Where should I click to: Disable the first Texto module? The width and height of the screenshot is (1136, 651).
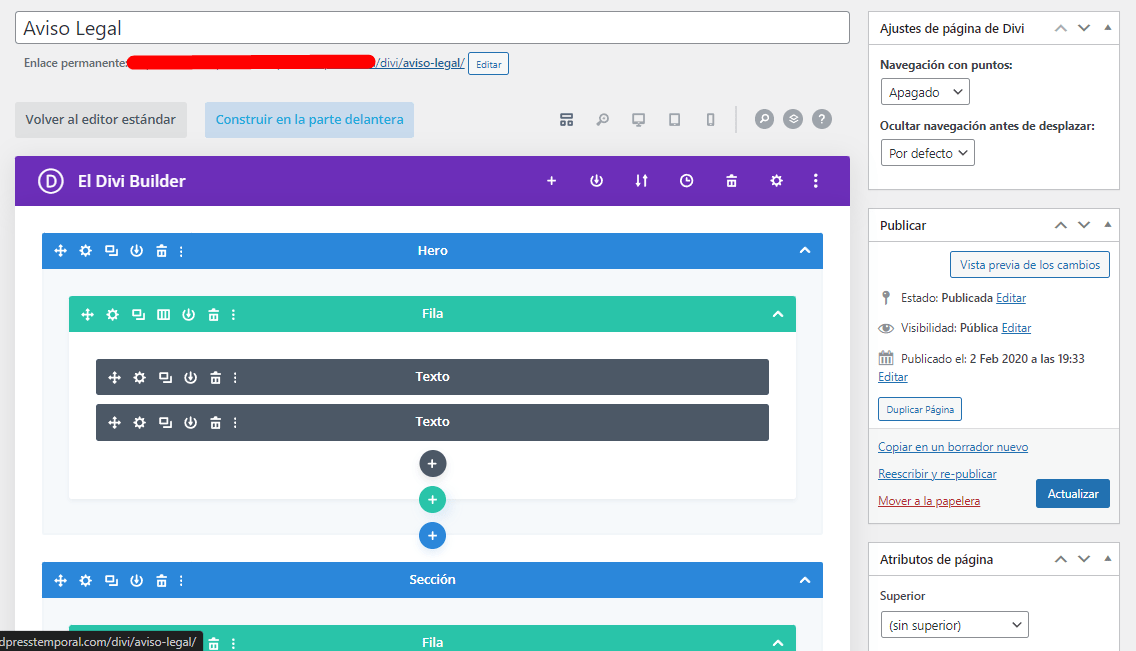(191, 377)
